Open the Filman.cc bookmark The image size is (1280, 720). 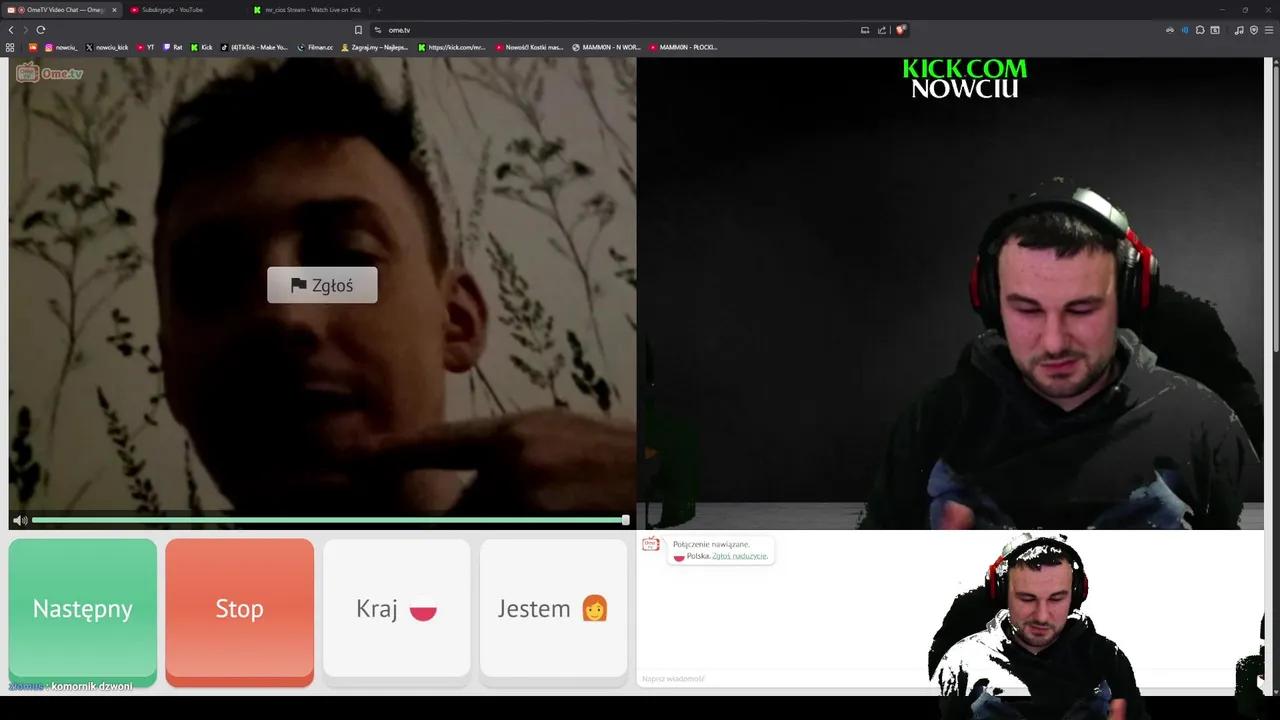point(316,47)
